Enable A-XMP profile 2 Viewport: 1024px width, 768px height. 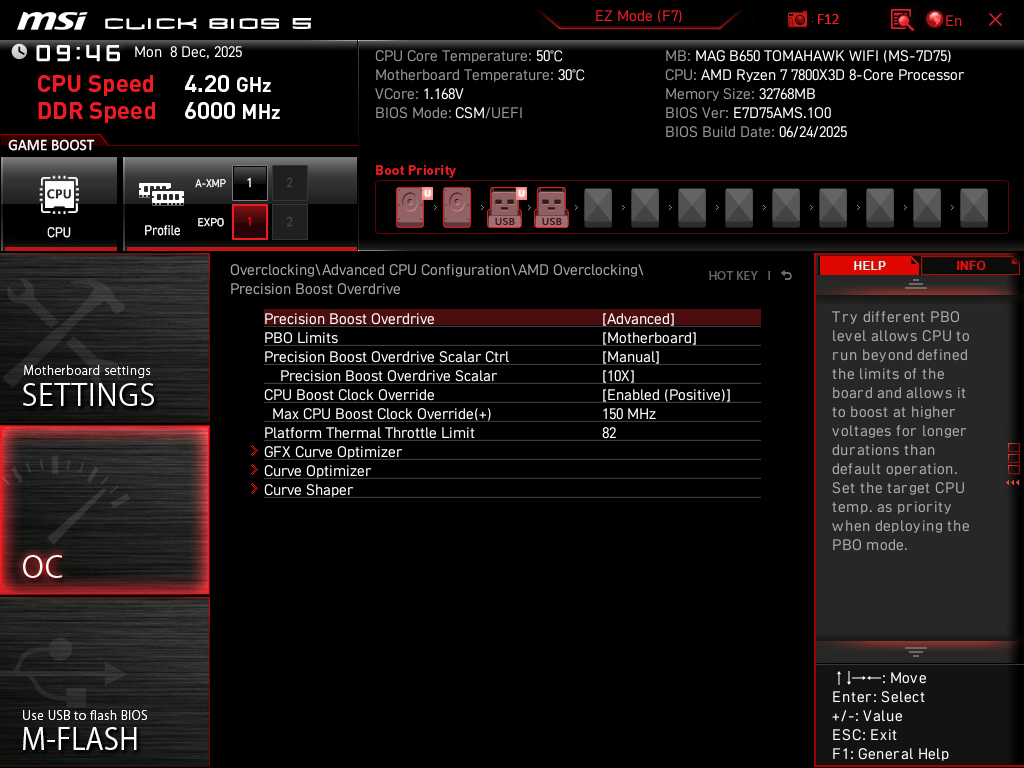pos(289,183)
